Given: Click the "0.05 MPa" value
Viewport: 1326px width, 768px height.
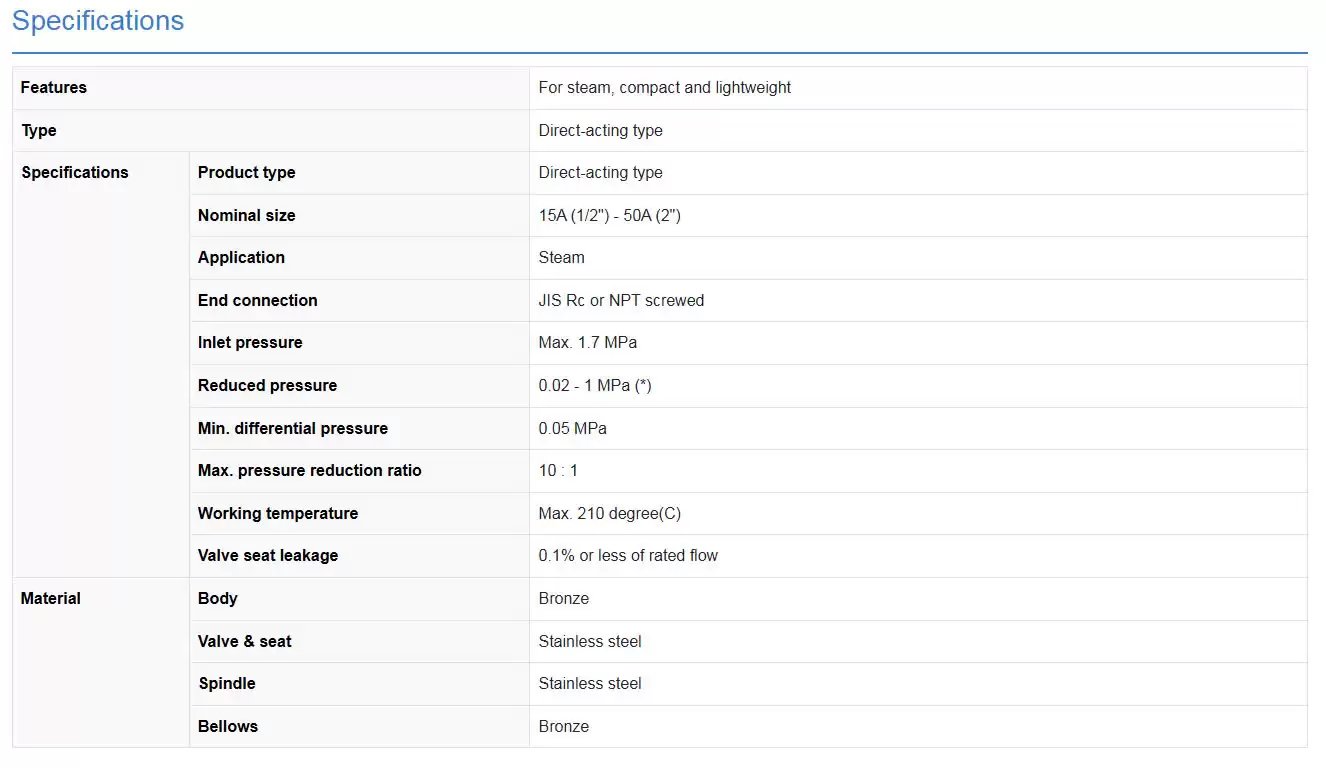Looking at the screenshot, I should pos(573,429).
